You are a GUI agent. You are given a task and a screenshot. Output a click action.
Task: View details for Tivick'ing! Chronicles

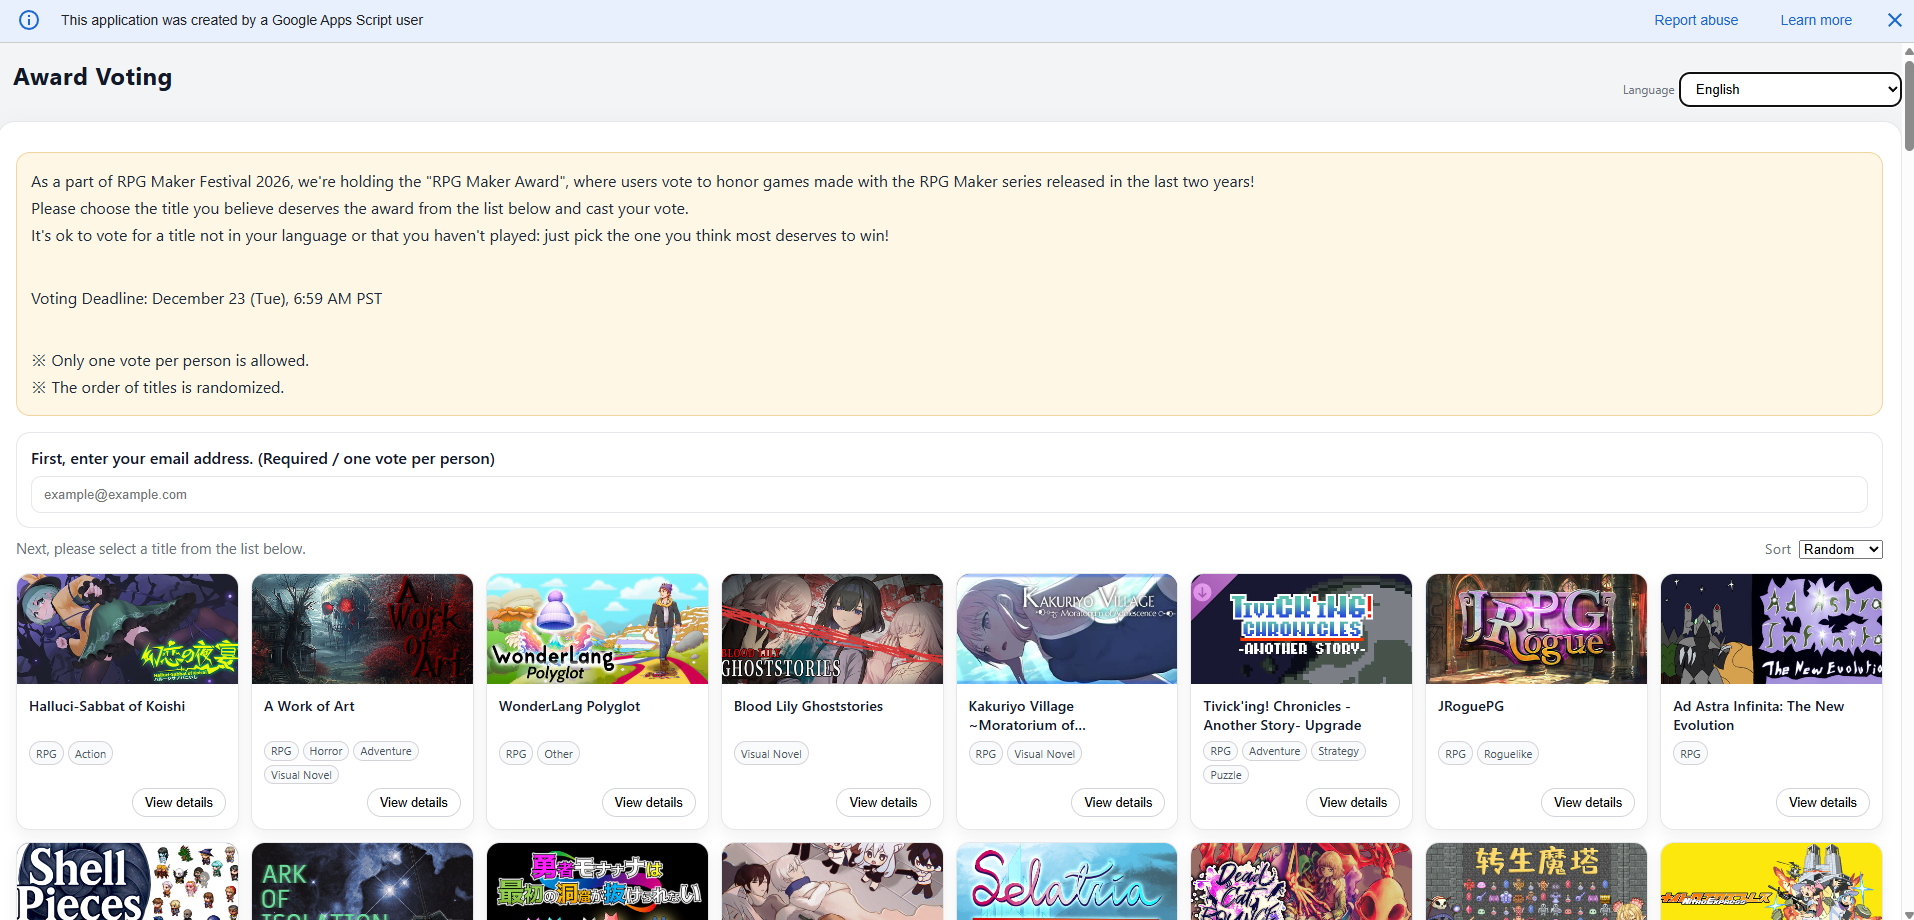pos(1352,802)
